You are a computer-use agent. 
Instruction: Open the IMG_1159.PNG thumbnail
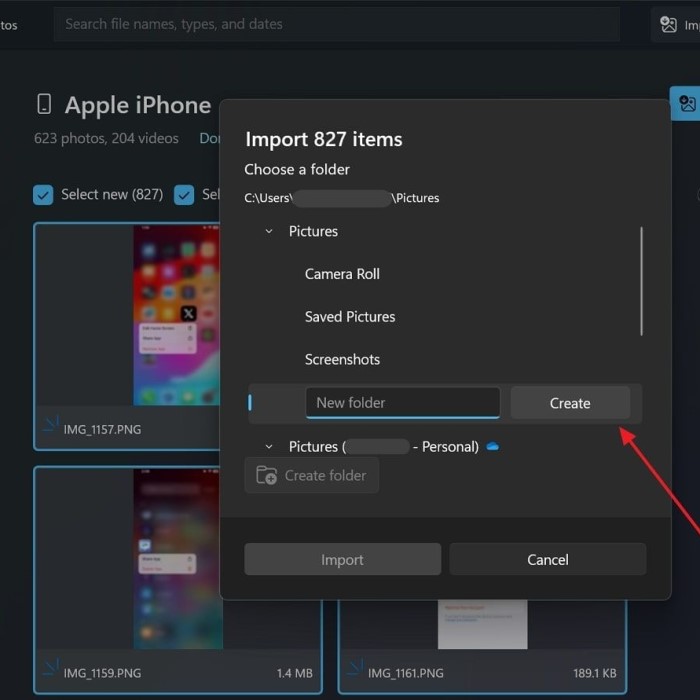178,558
